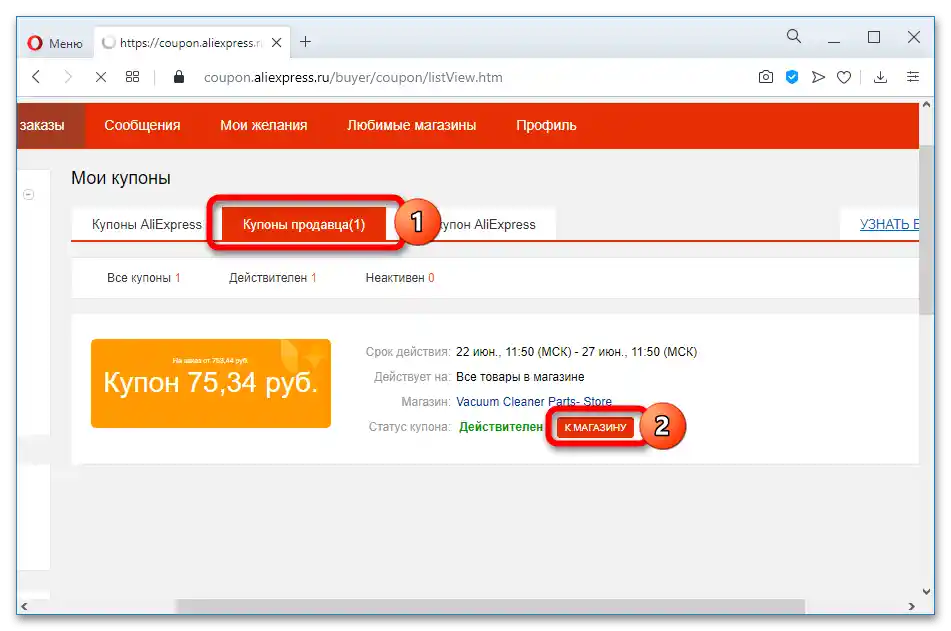Switch to Купоны AliExpress tab
The image size is (951, 631).
(x=146, y=224)
